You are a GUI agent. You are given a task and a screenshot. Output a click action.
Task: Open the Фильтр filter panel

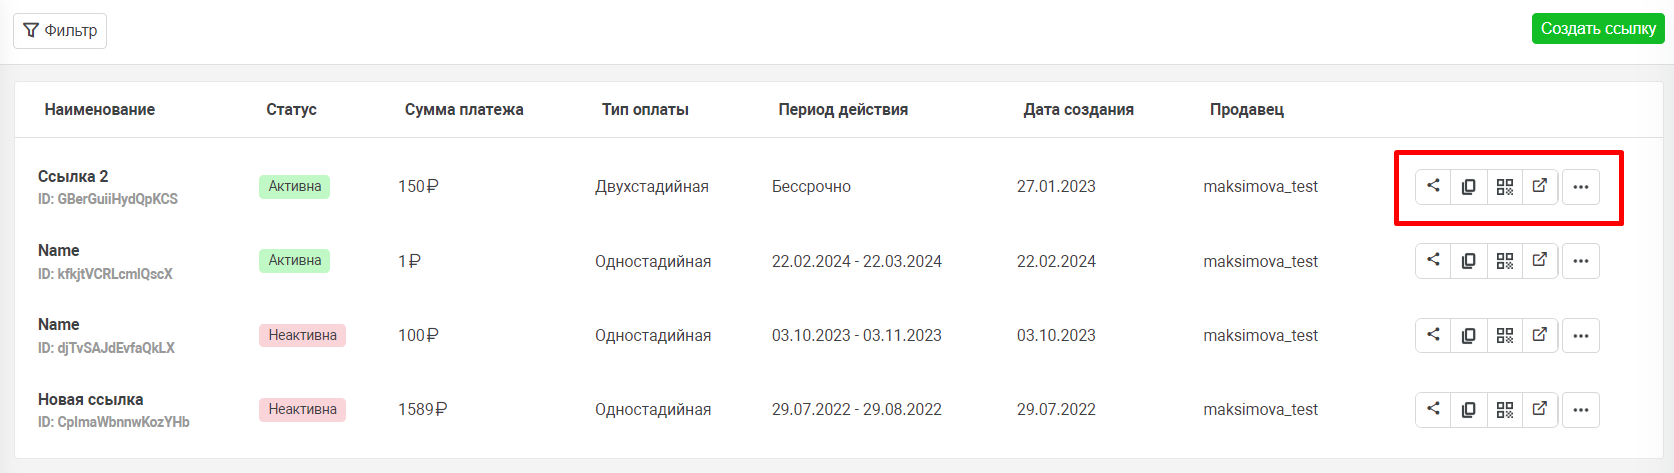60,30
